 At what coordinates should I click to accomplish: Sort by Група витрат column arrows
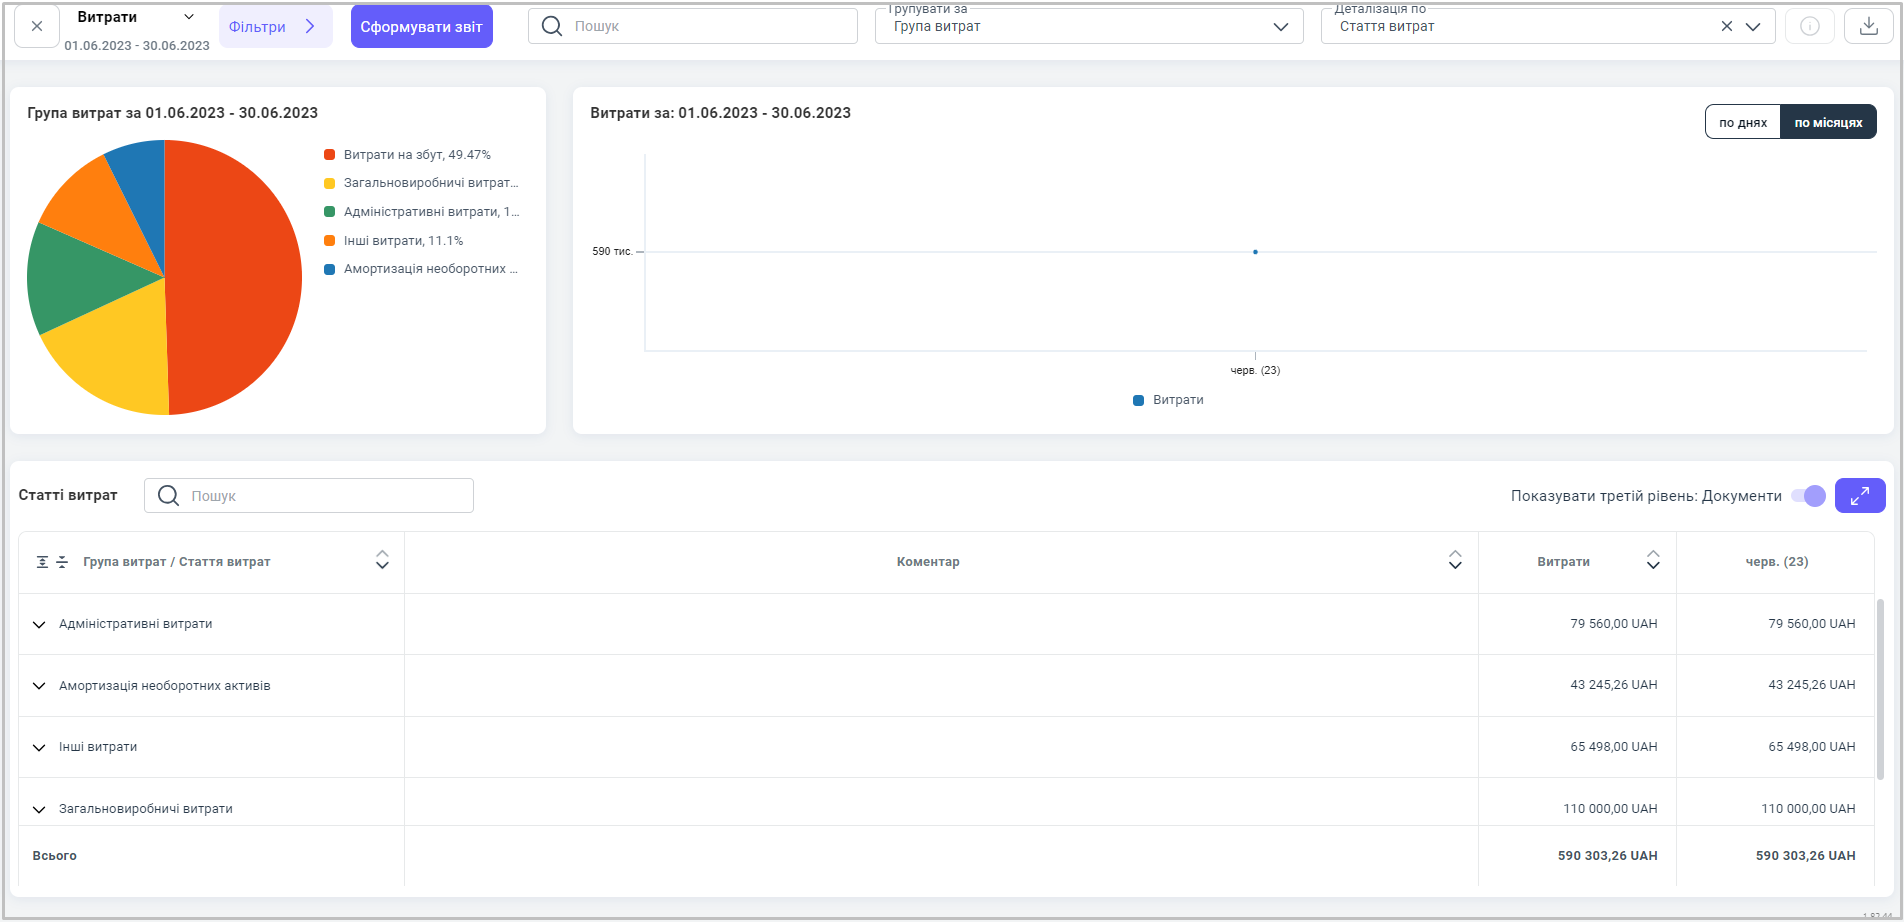(382, 561)
